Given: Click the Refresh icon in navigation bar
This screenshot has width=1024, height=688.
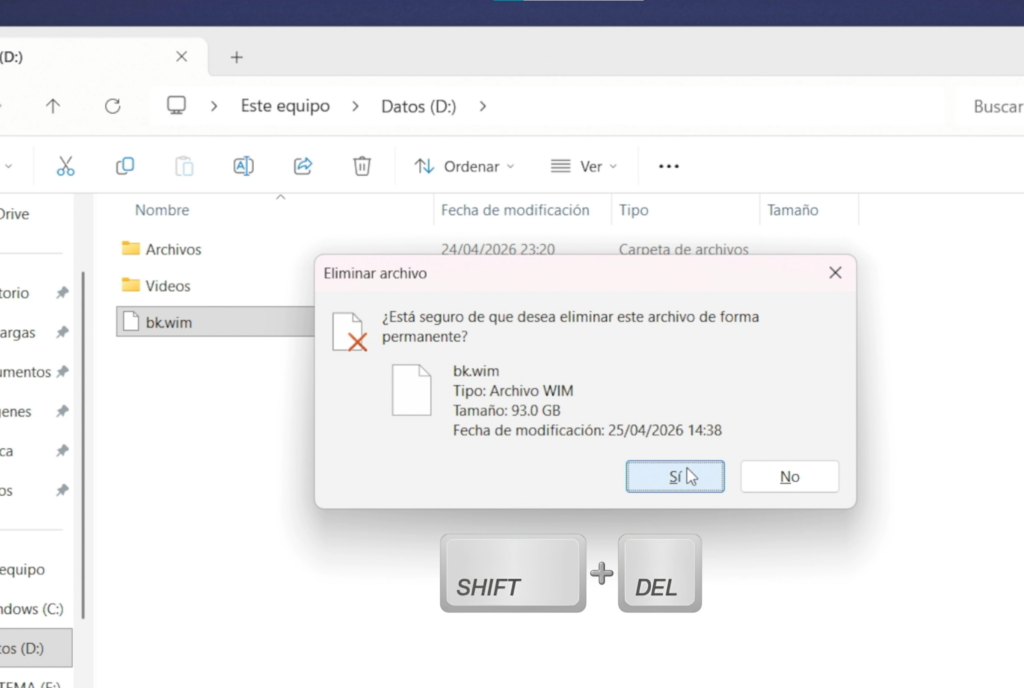Looking at the screenshot, I should click(x=113, y=106).
